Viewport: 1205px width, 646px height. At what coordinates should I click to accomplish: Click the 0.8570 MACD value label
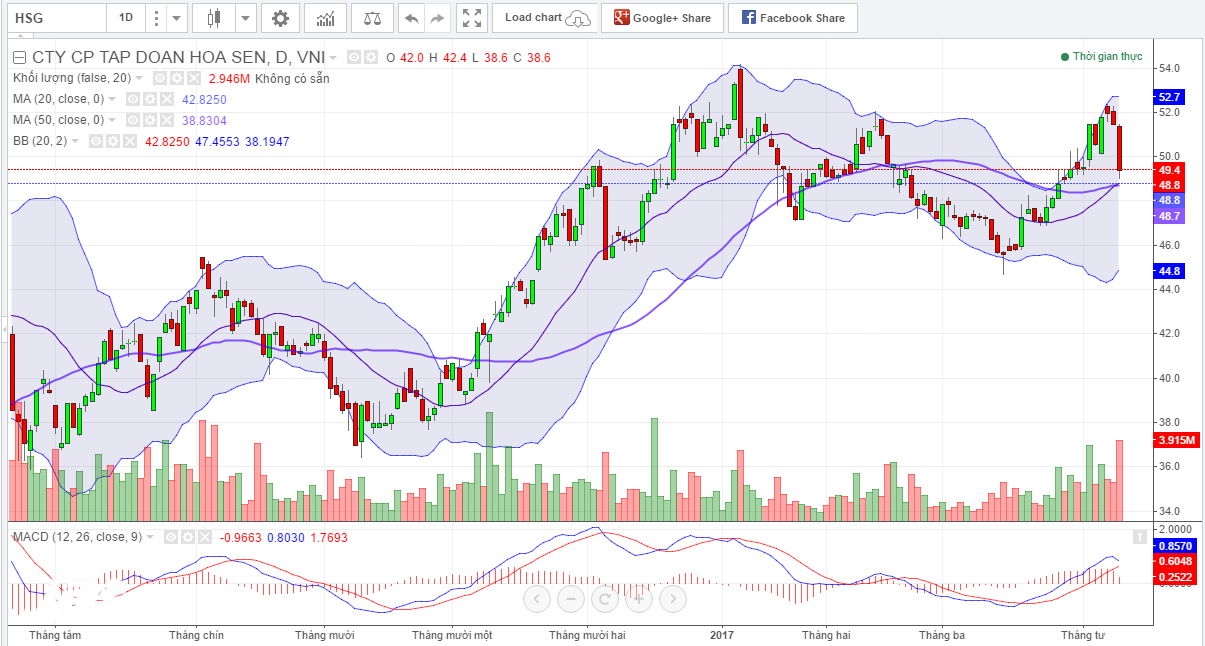(x=1173, y=547)
